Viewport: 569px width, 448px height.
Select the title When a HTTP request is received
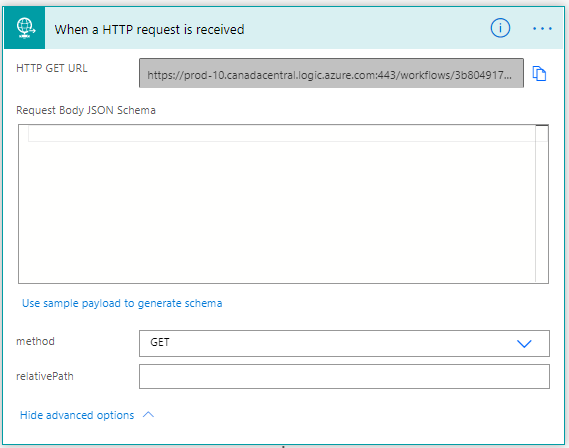[149, 29]
